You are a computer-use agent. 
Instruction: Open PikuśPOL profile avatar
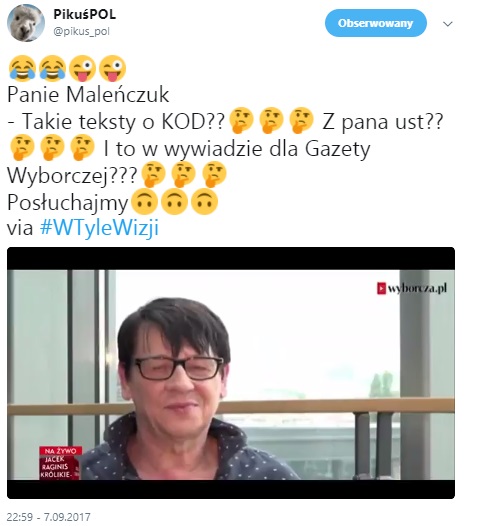tap(26, 23)
